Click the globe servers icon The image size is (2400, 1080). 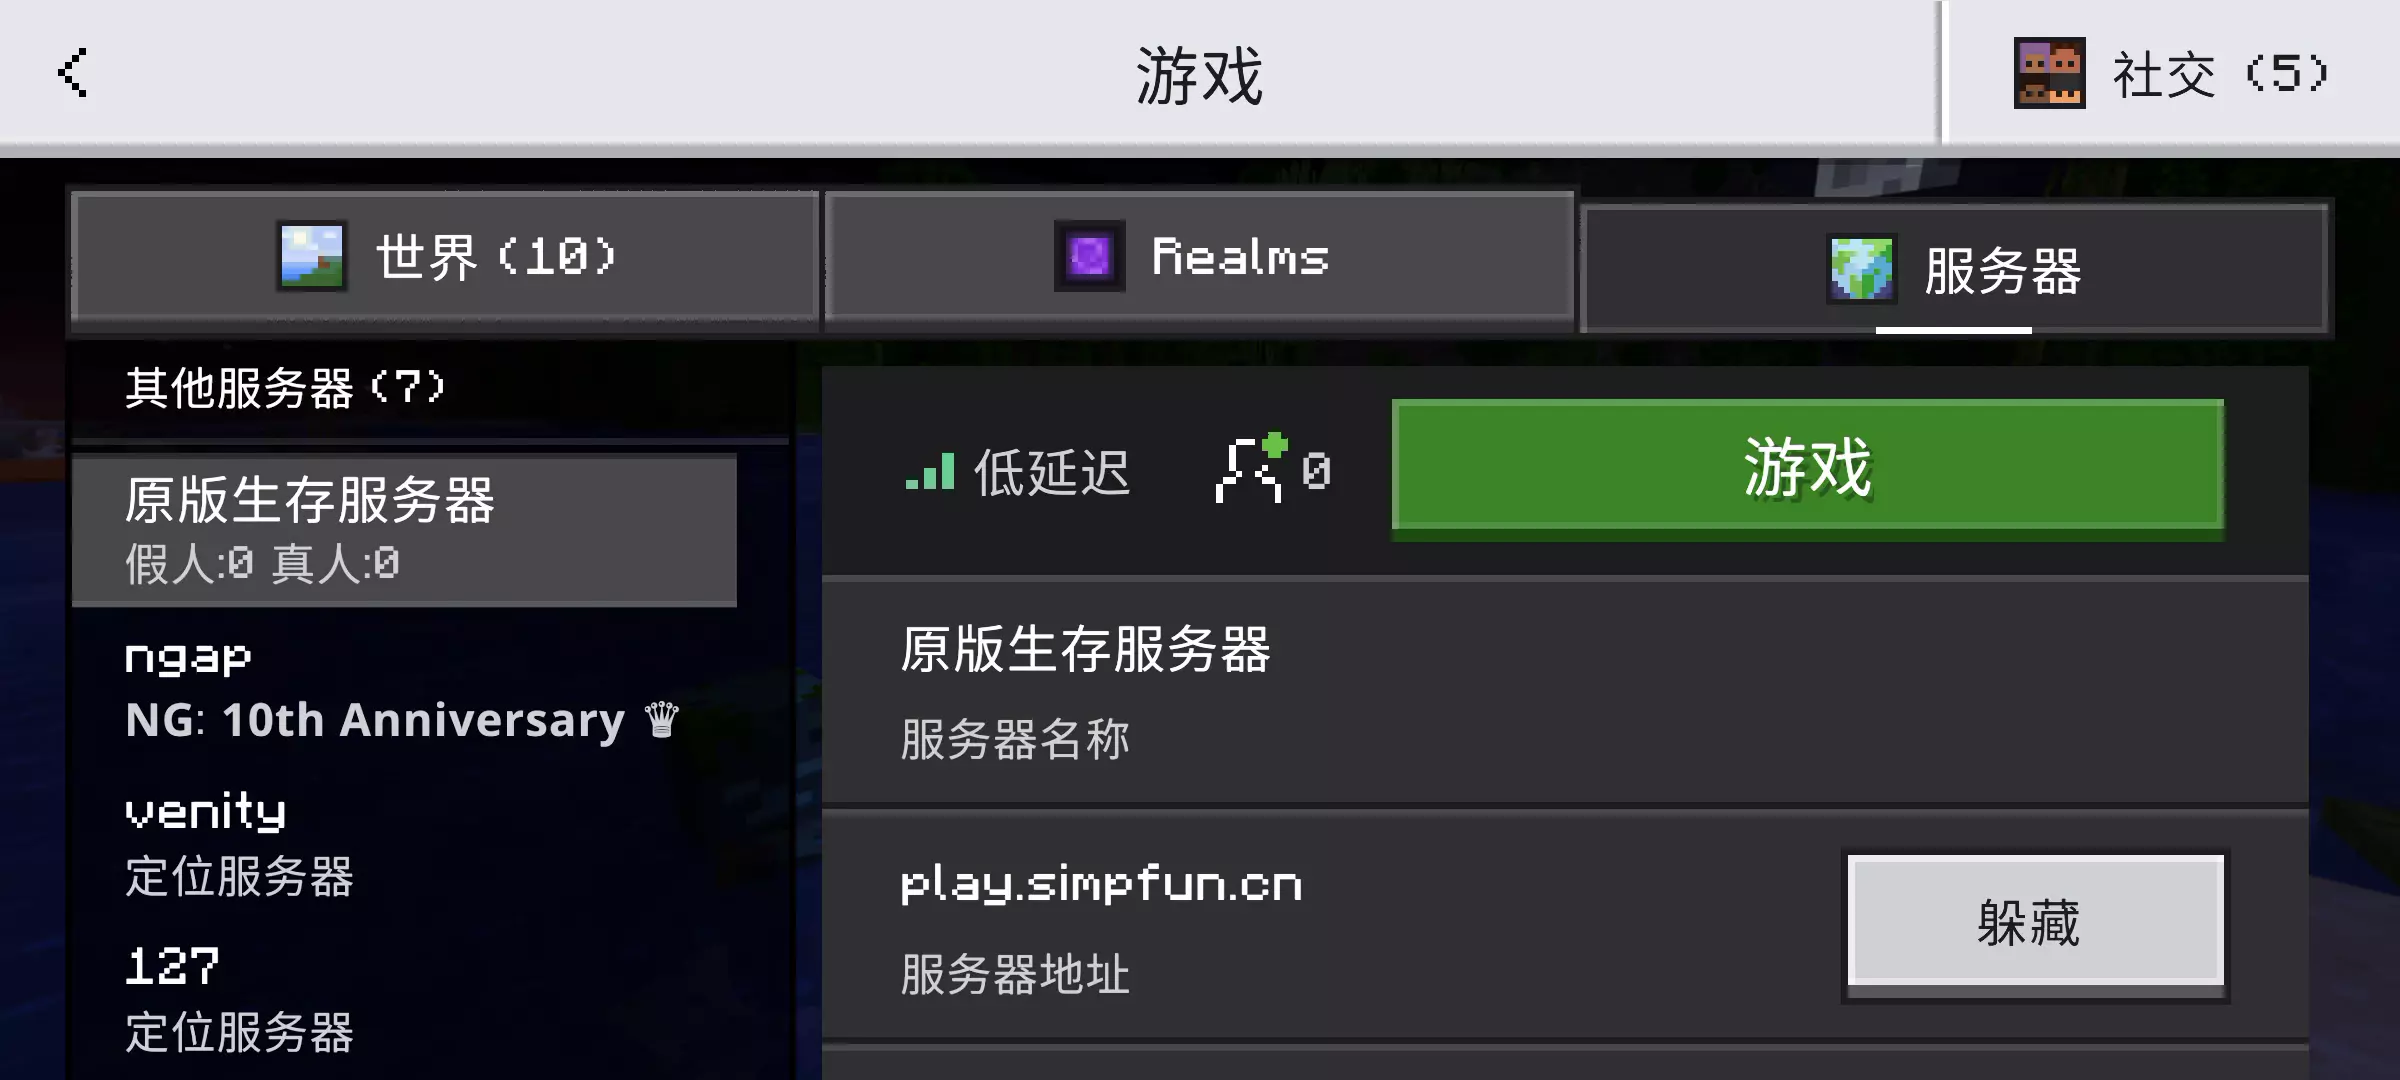coord(1861,269)
